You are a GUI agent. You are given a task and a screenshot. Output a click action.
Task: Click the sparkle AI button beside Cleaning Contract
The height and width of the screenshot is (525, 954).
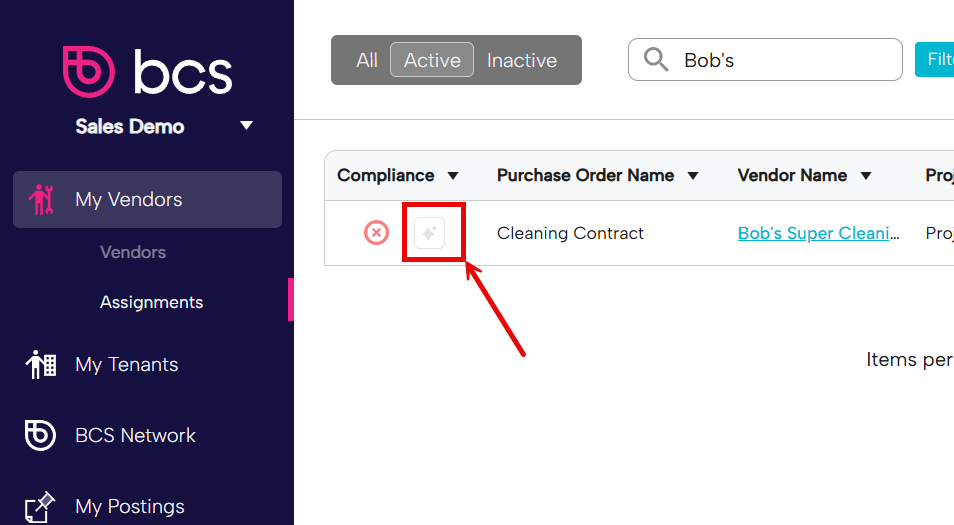coord(430,233)
